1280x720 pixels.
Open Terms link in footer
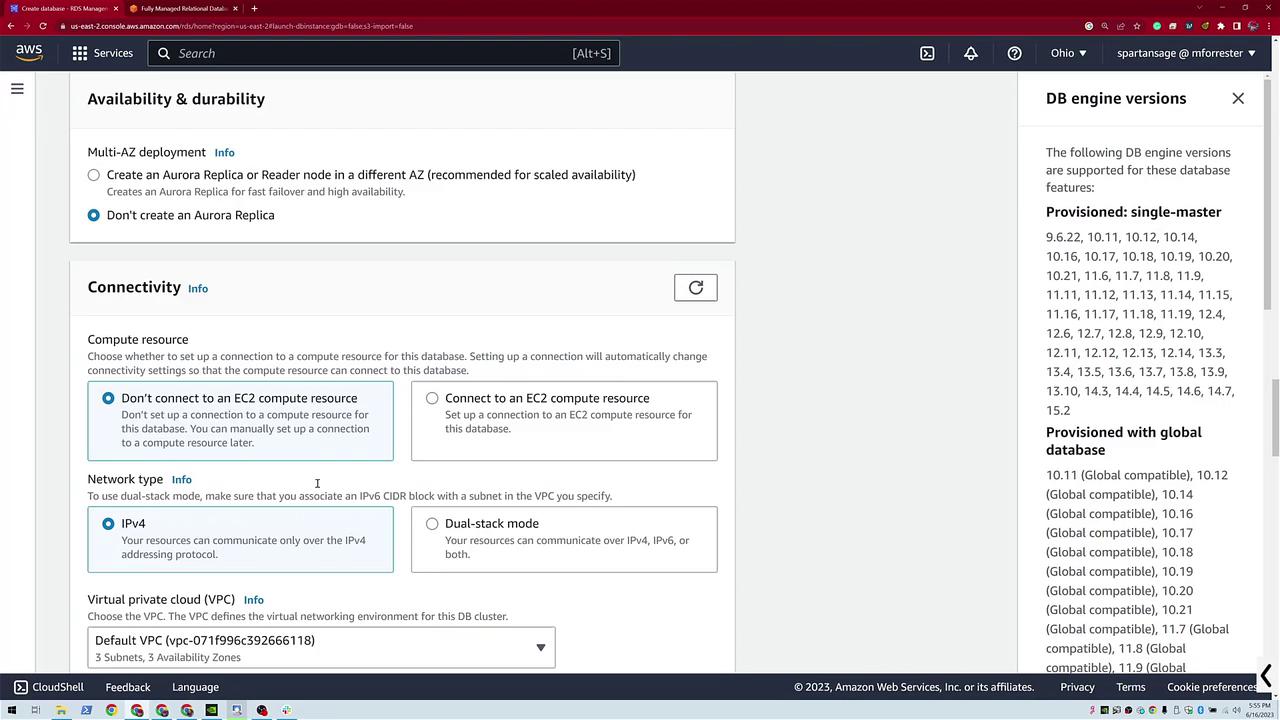tap(1131, 687)
